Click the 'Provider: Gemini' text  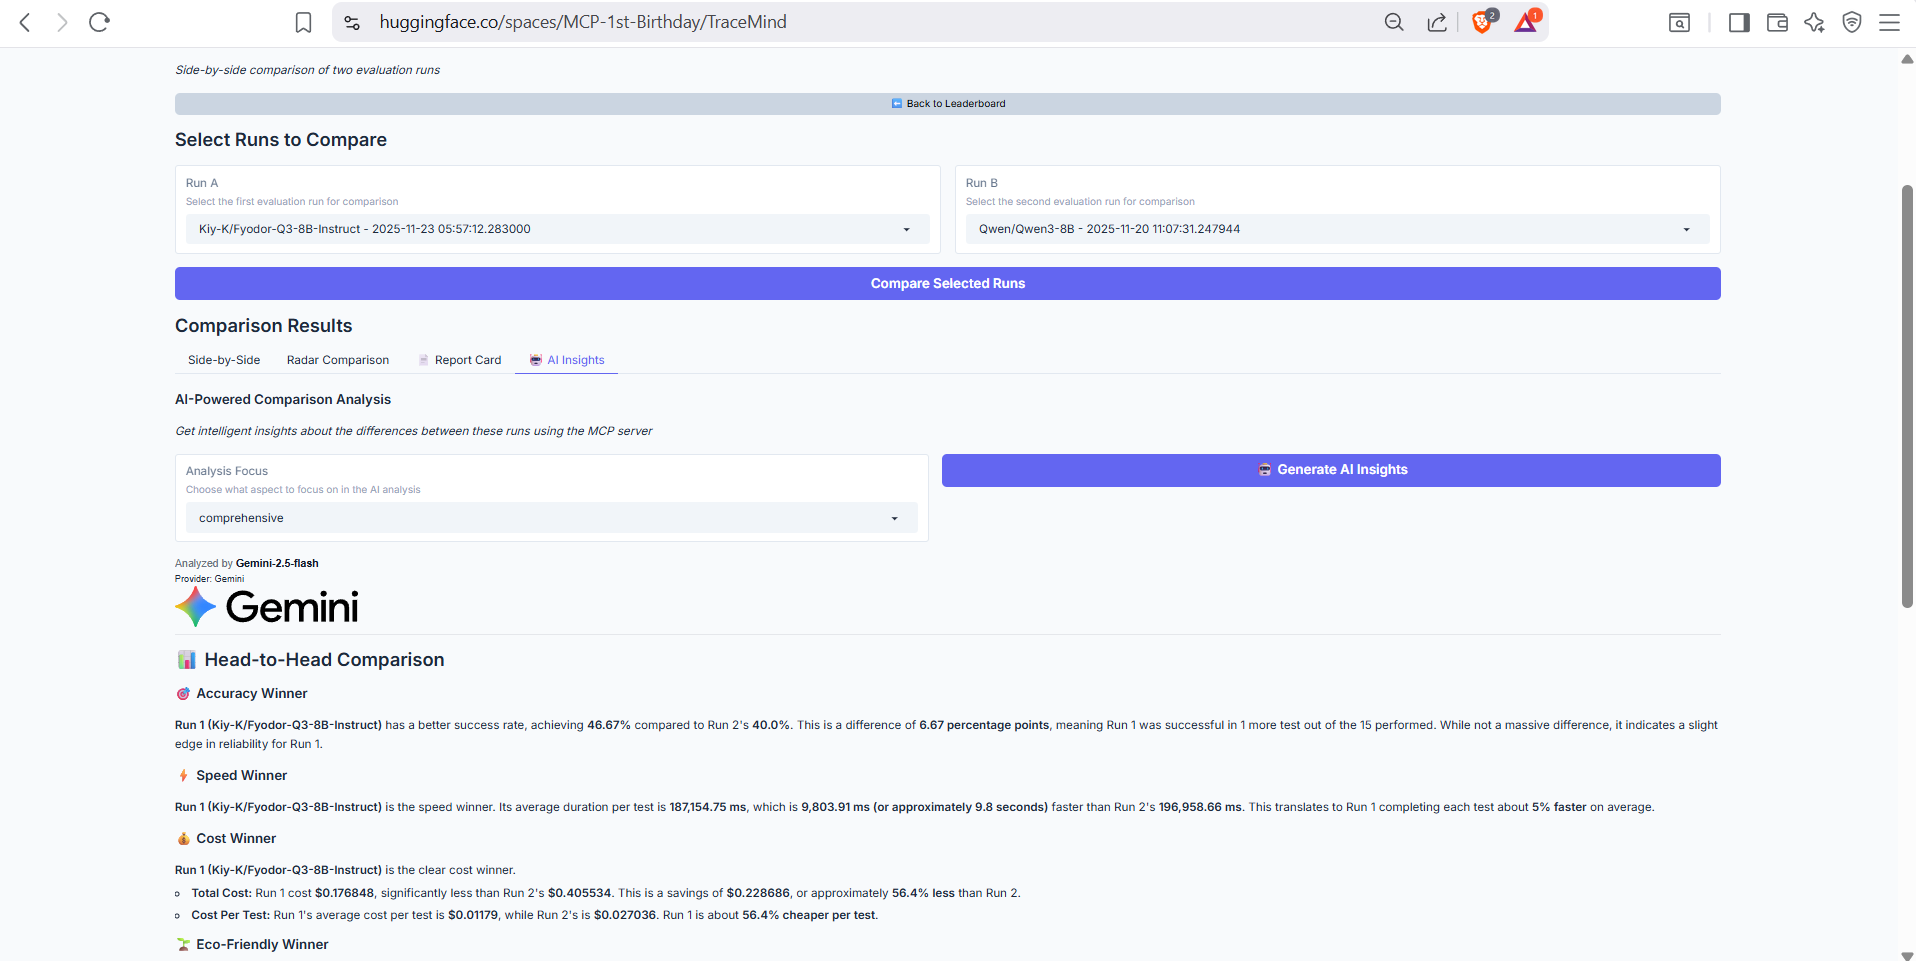pos(209,578)
